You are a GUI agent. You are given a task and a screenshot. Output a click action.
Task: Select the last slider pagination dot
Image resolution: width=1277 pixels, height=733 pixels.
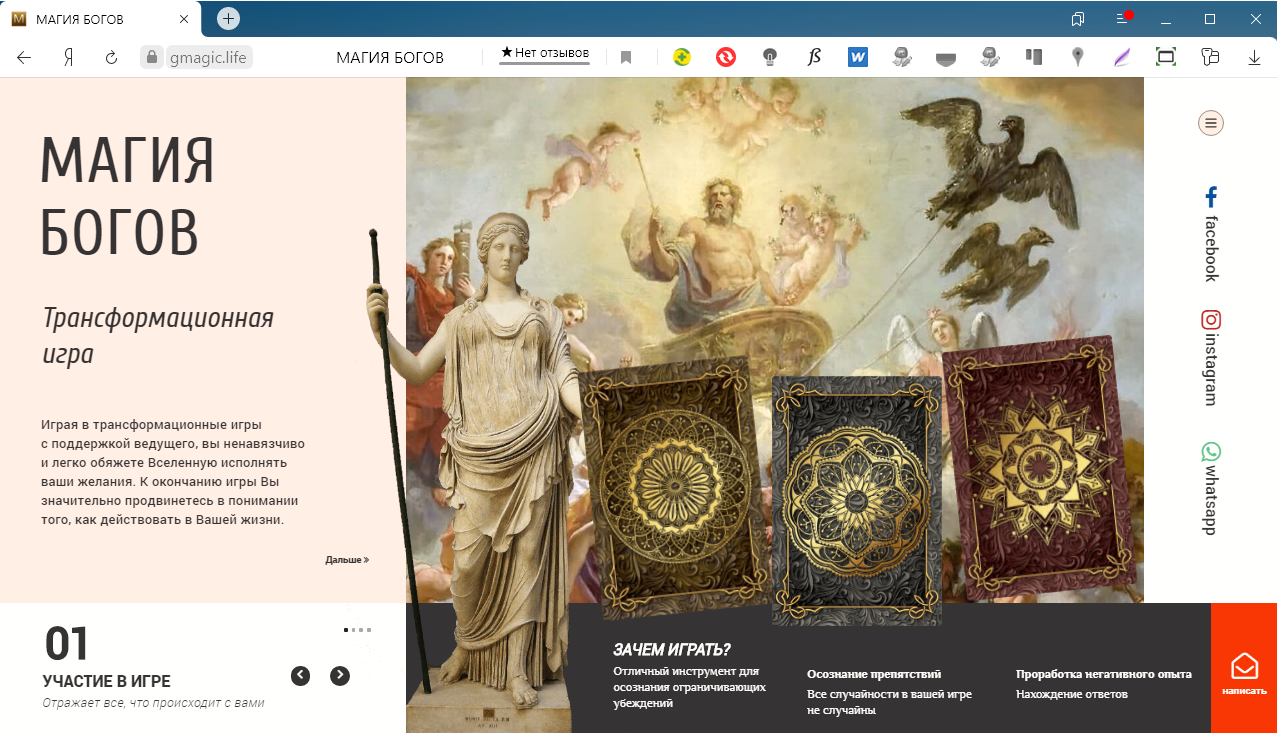(369, 630)
